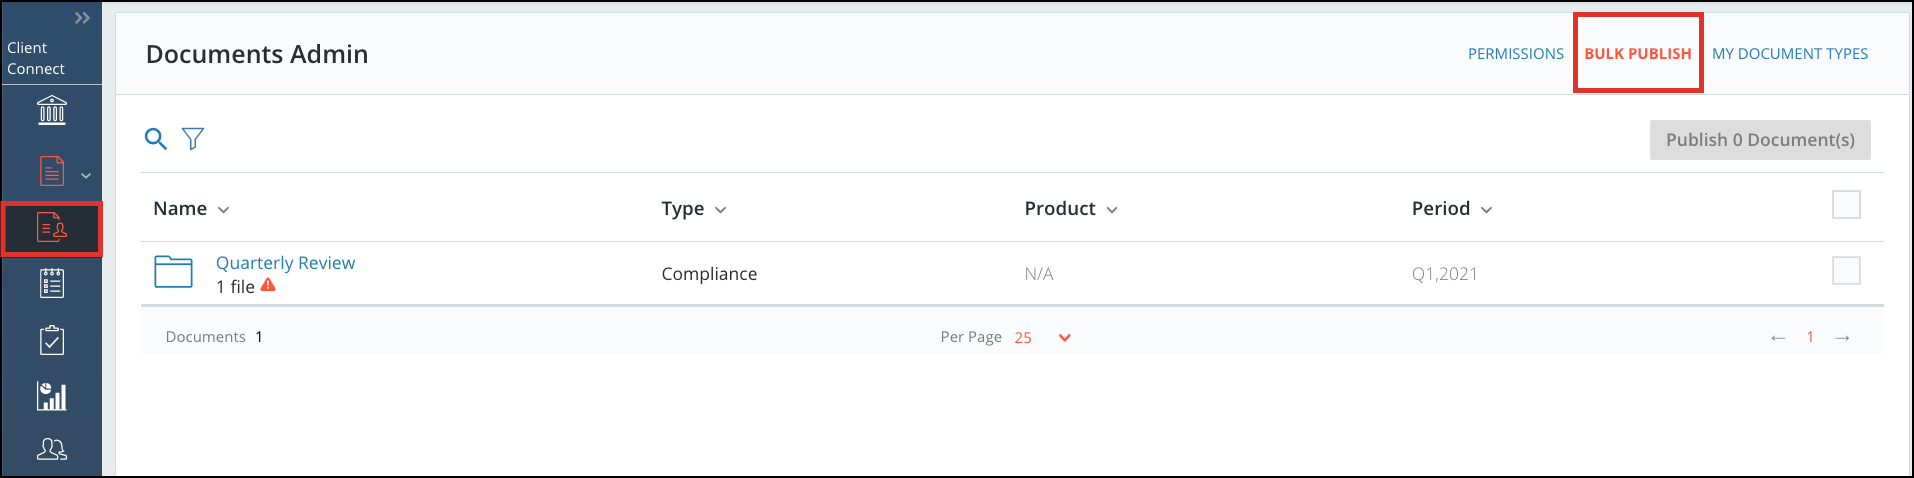Select the Documents Admin sidebar icon

(x=52, y=229)
